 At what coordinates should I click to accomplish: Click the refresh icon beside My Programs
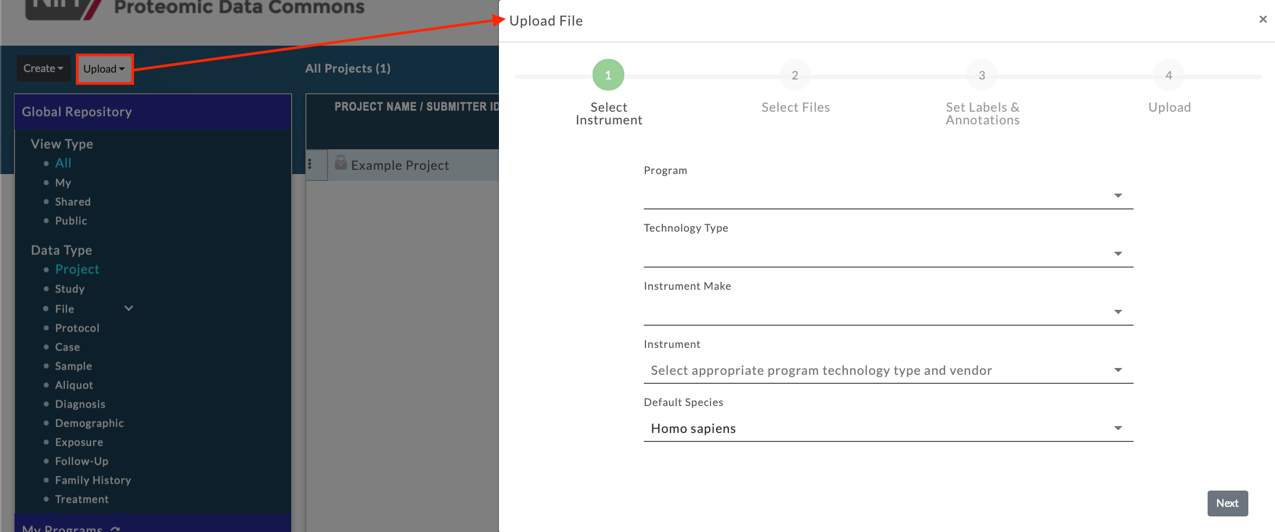[116, 528]
